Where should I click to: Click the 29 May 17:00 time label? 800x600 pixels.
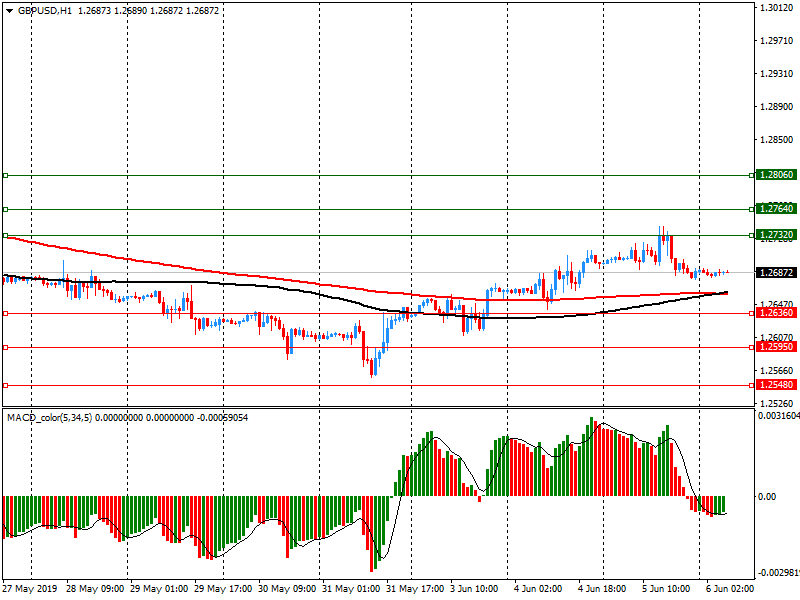[223, 589]
